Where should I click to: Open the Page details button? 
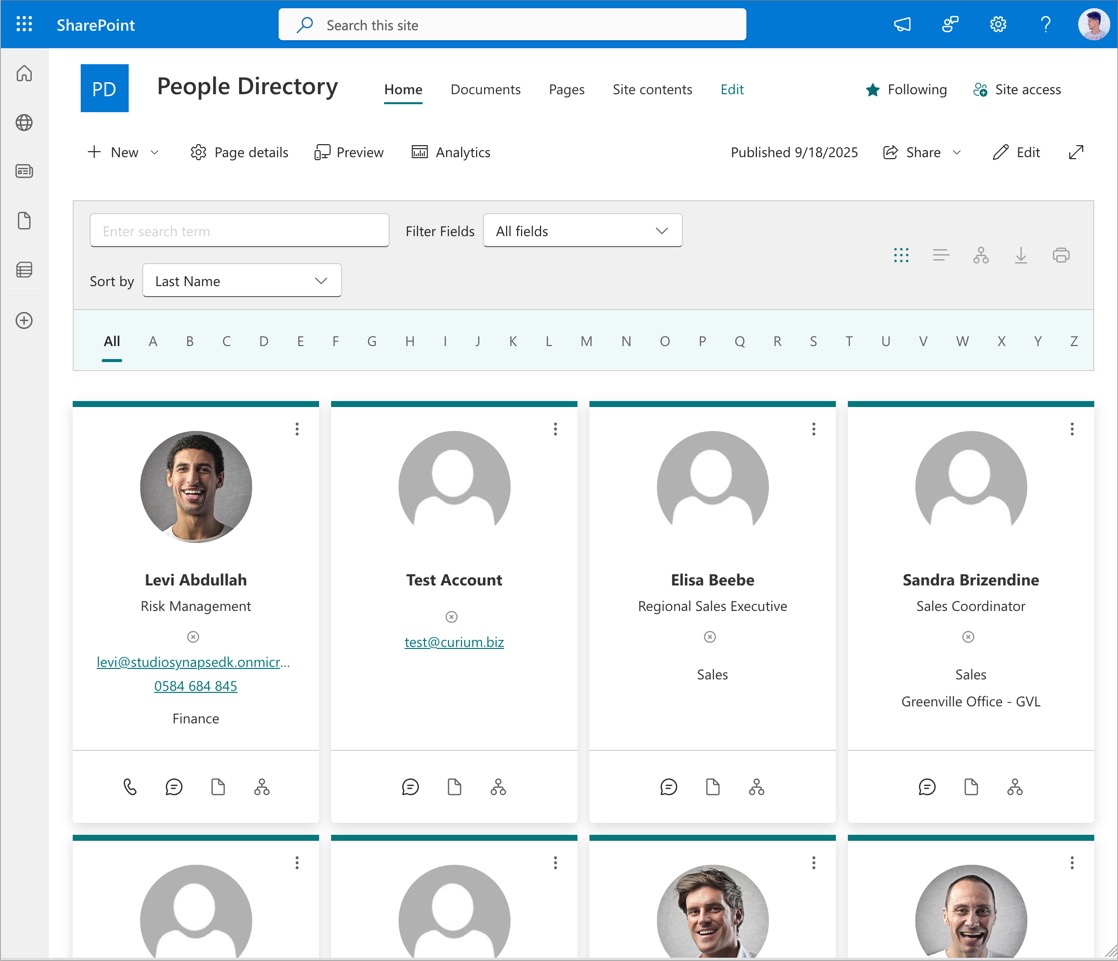240,152
